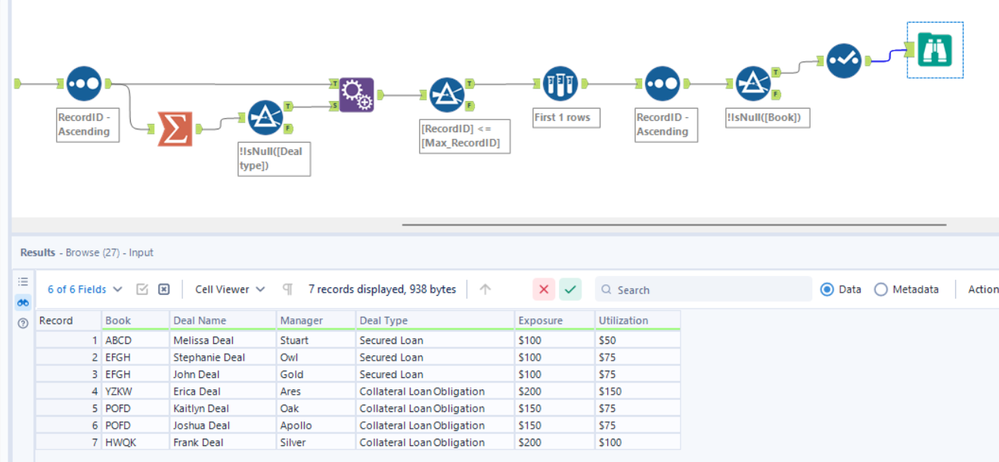Click the orange Summarize tool
Viewport: 999px width, 462px height.
pyautogui.click(x=175, y=128)
